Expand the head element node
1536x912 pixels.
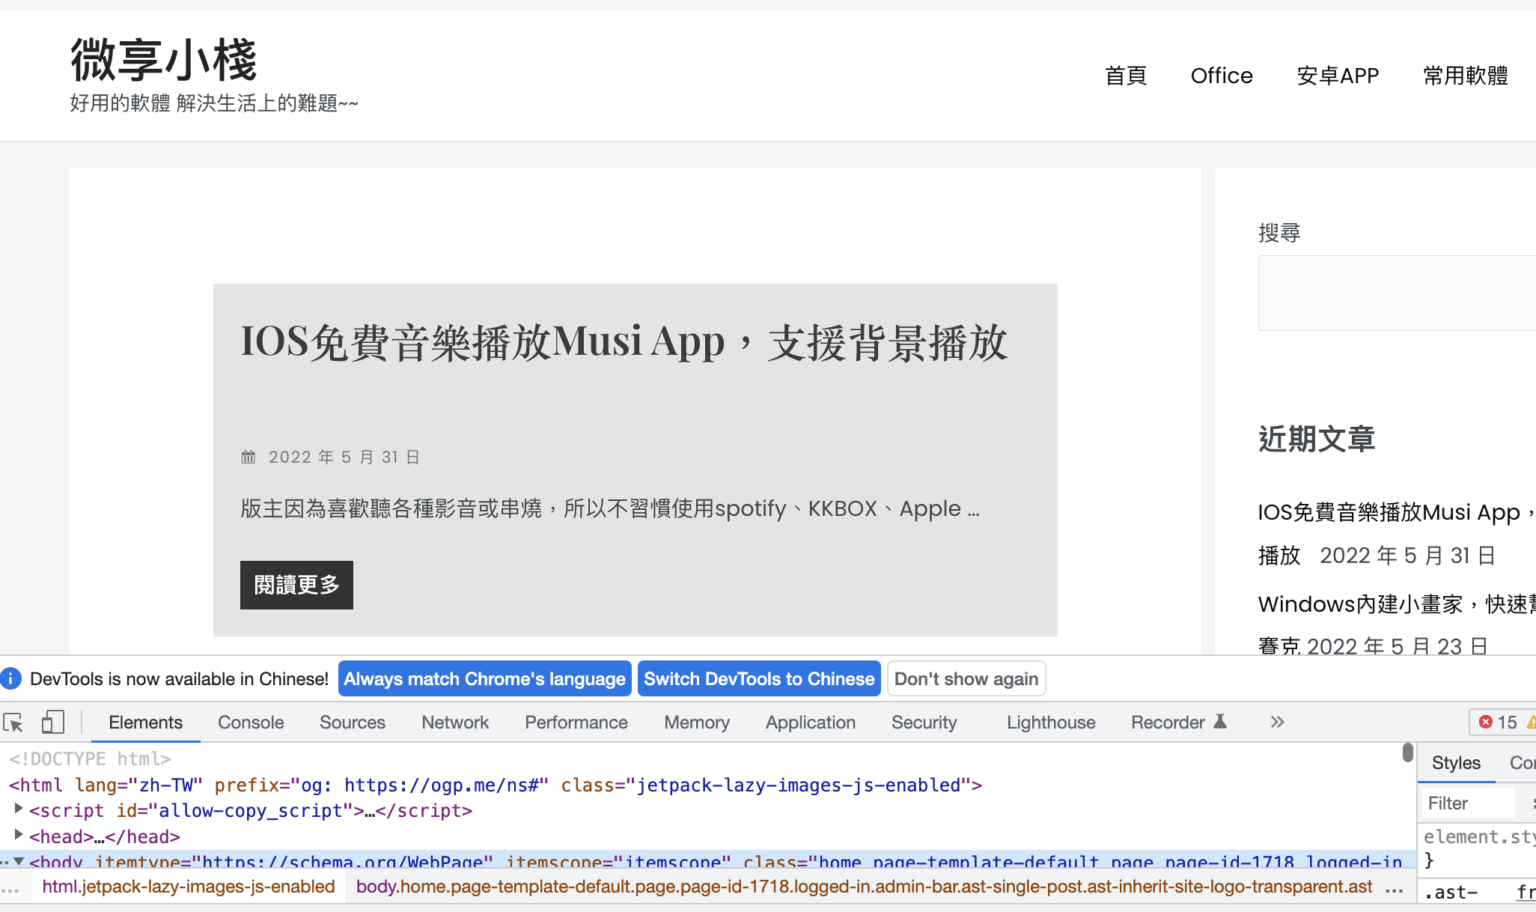tap(18, 835)
